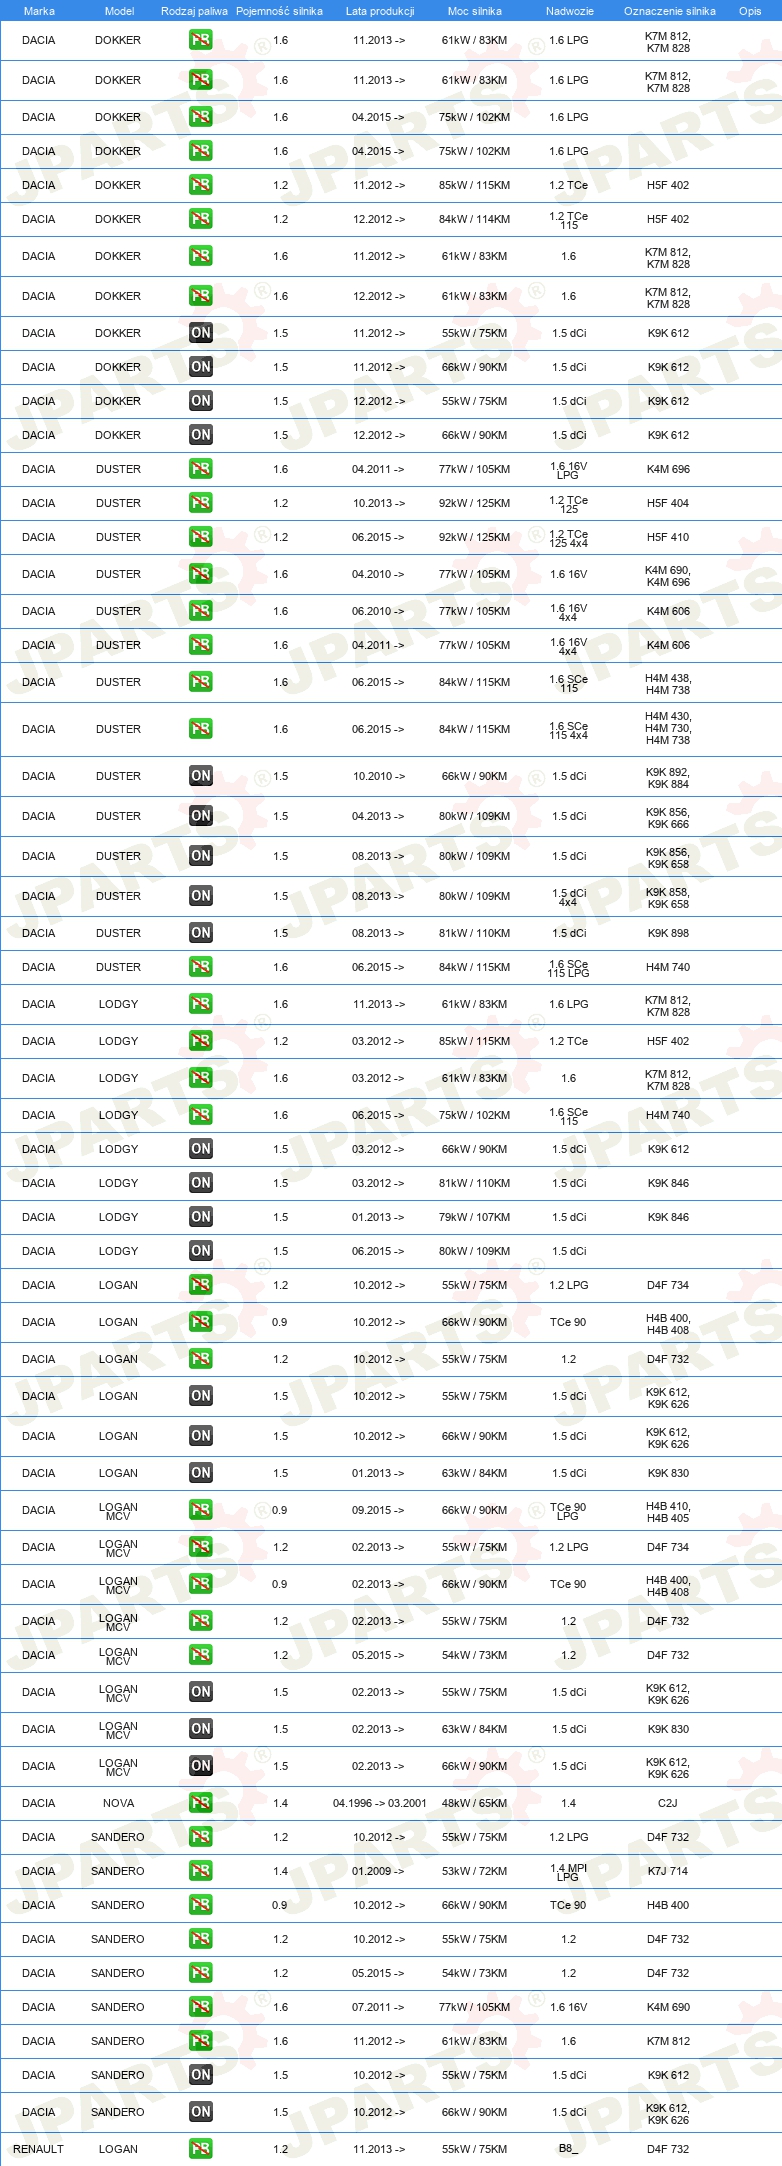Select production date 04.2010 ->
This screenshot has width=782, height=2166.
379,574
